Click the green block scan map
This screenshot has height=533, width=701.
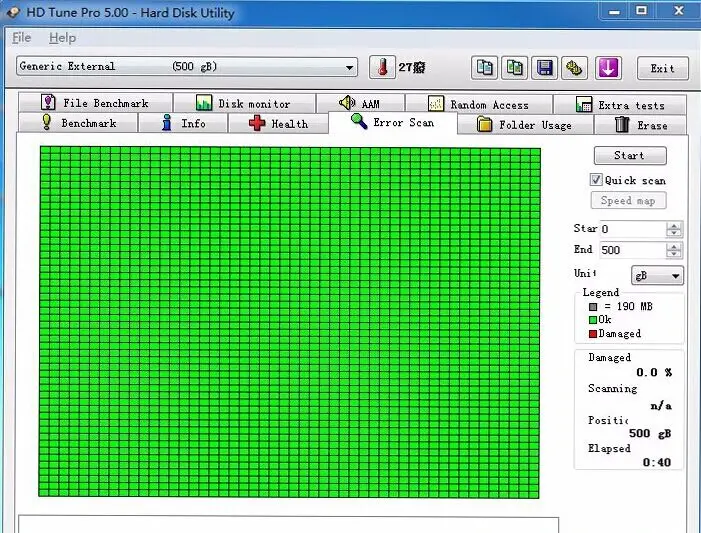290,321
